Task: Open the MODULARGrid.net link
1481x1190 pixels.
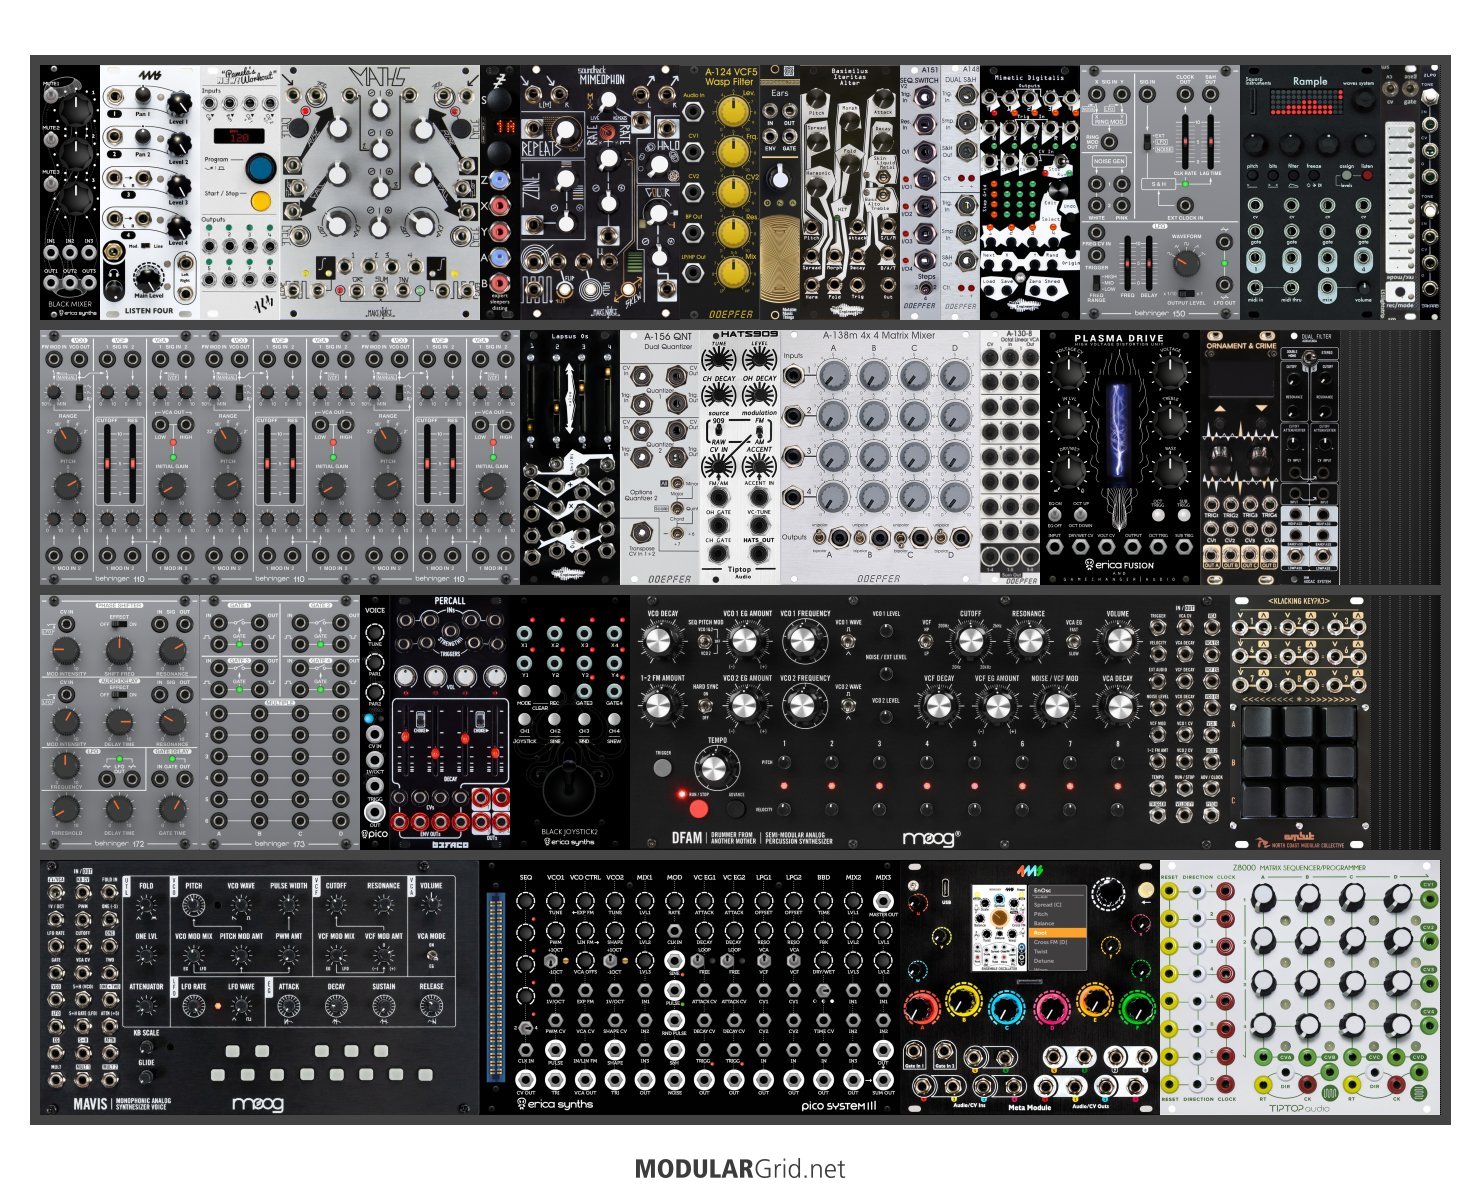Action: (740, 1169)
